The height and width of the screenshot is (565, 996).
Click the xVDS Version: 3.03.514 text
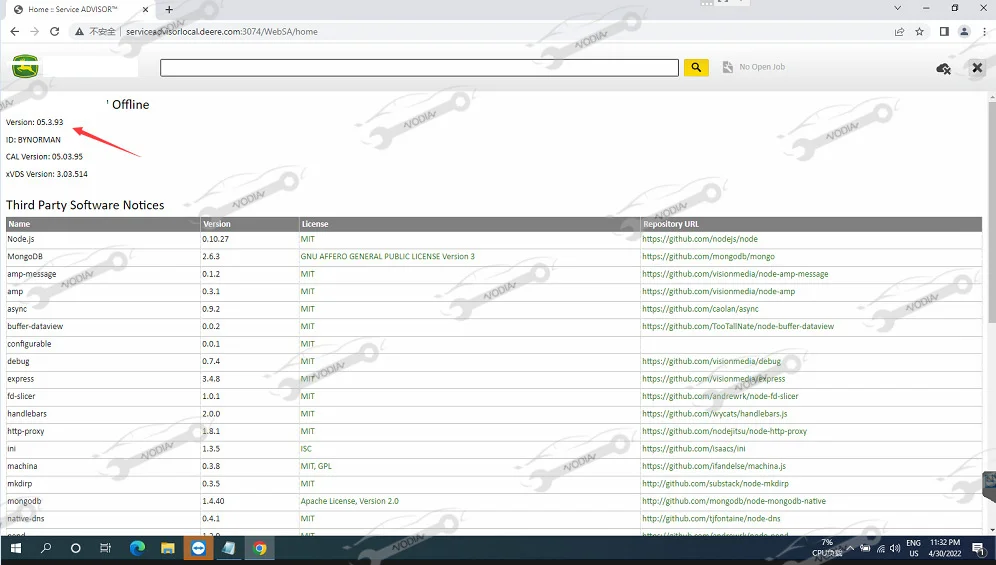click(x=46, y=174)
